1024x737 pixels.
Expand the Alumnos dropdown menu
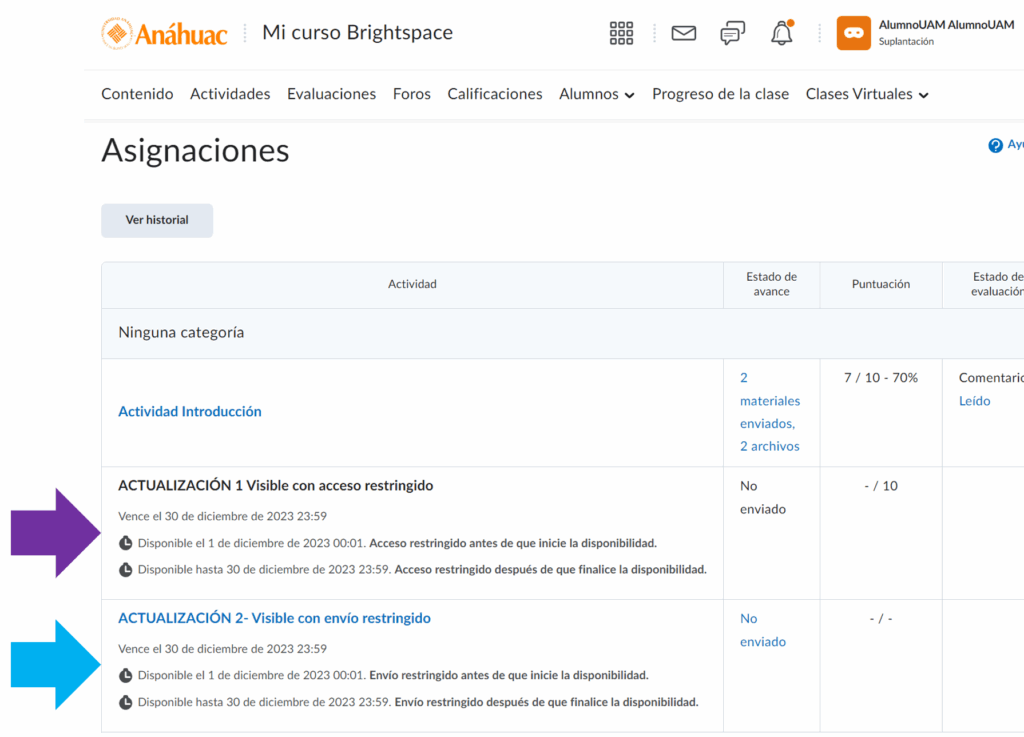pyautogui.click(x=597, y=94)
